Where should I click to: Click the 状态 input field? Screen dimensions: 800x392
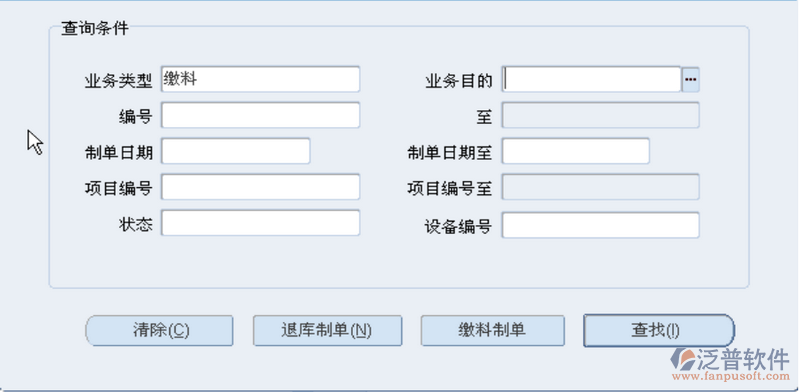pos(260,223)
